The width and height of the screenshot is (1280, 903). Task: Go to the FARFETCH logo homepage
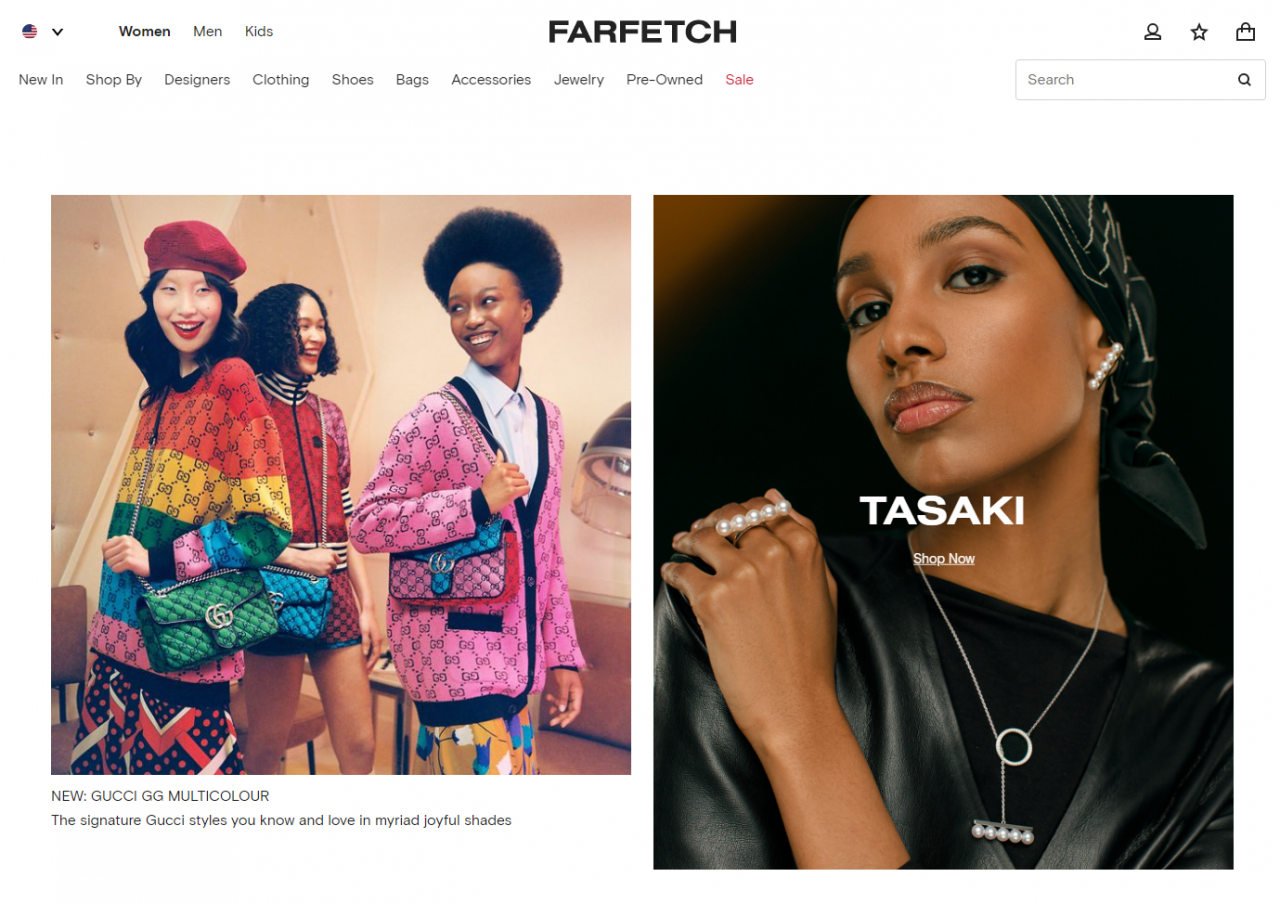642,32
